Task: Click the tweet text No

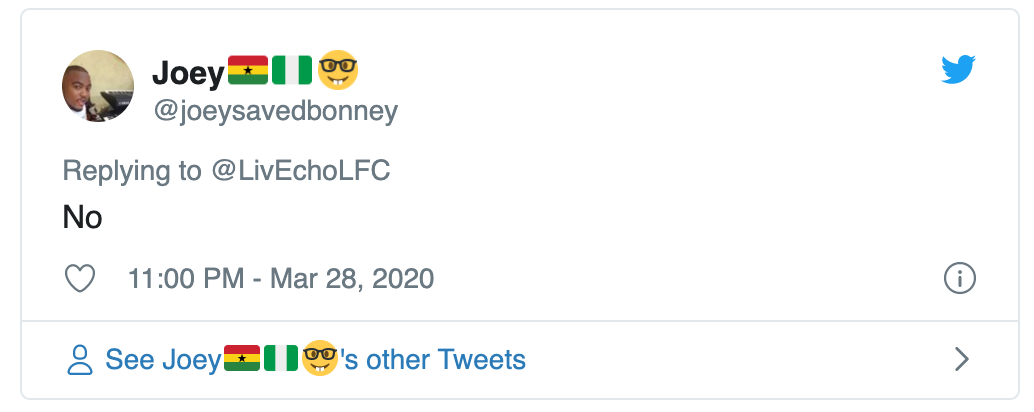Action: pos(82,217)
